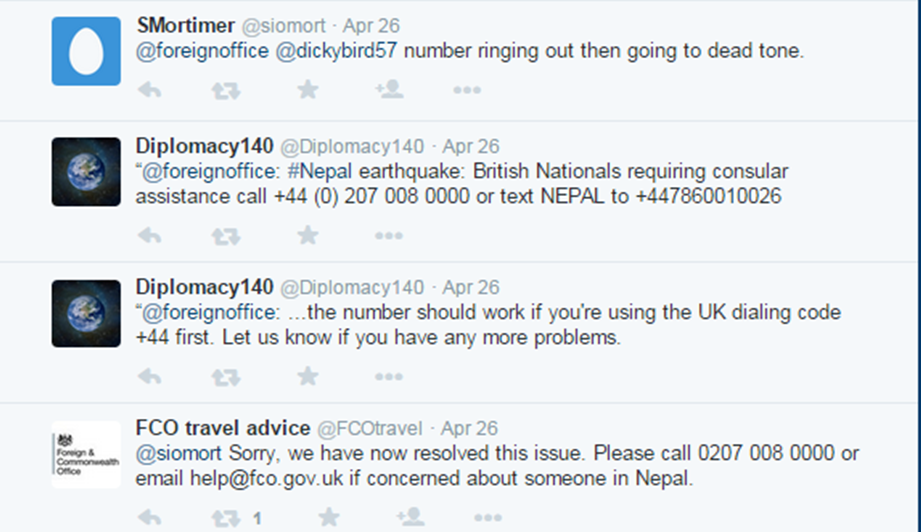This screenshot has width=921, height=532.
Task: Retweet the FCO travel advice tweet
Action: [226, 518]
